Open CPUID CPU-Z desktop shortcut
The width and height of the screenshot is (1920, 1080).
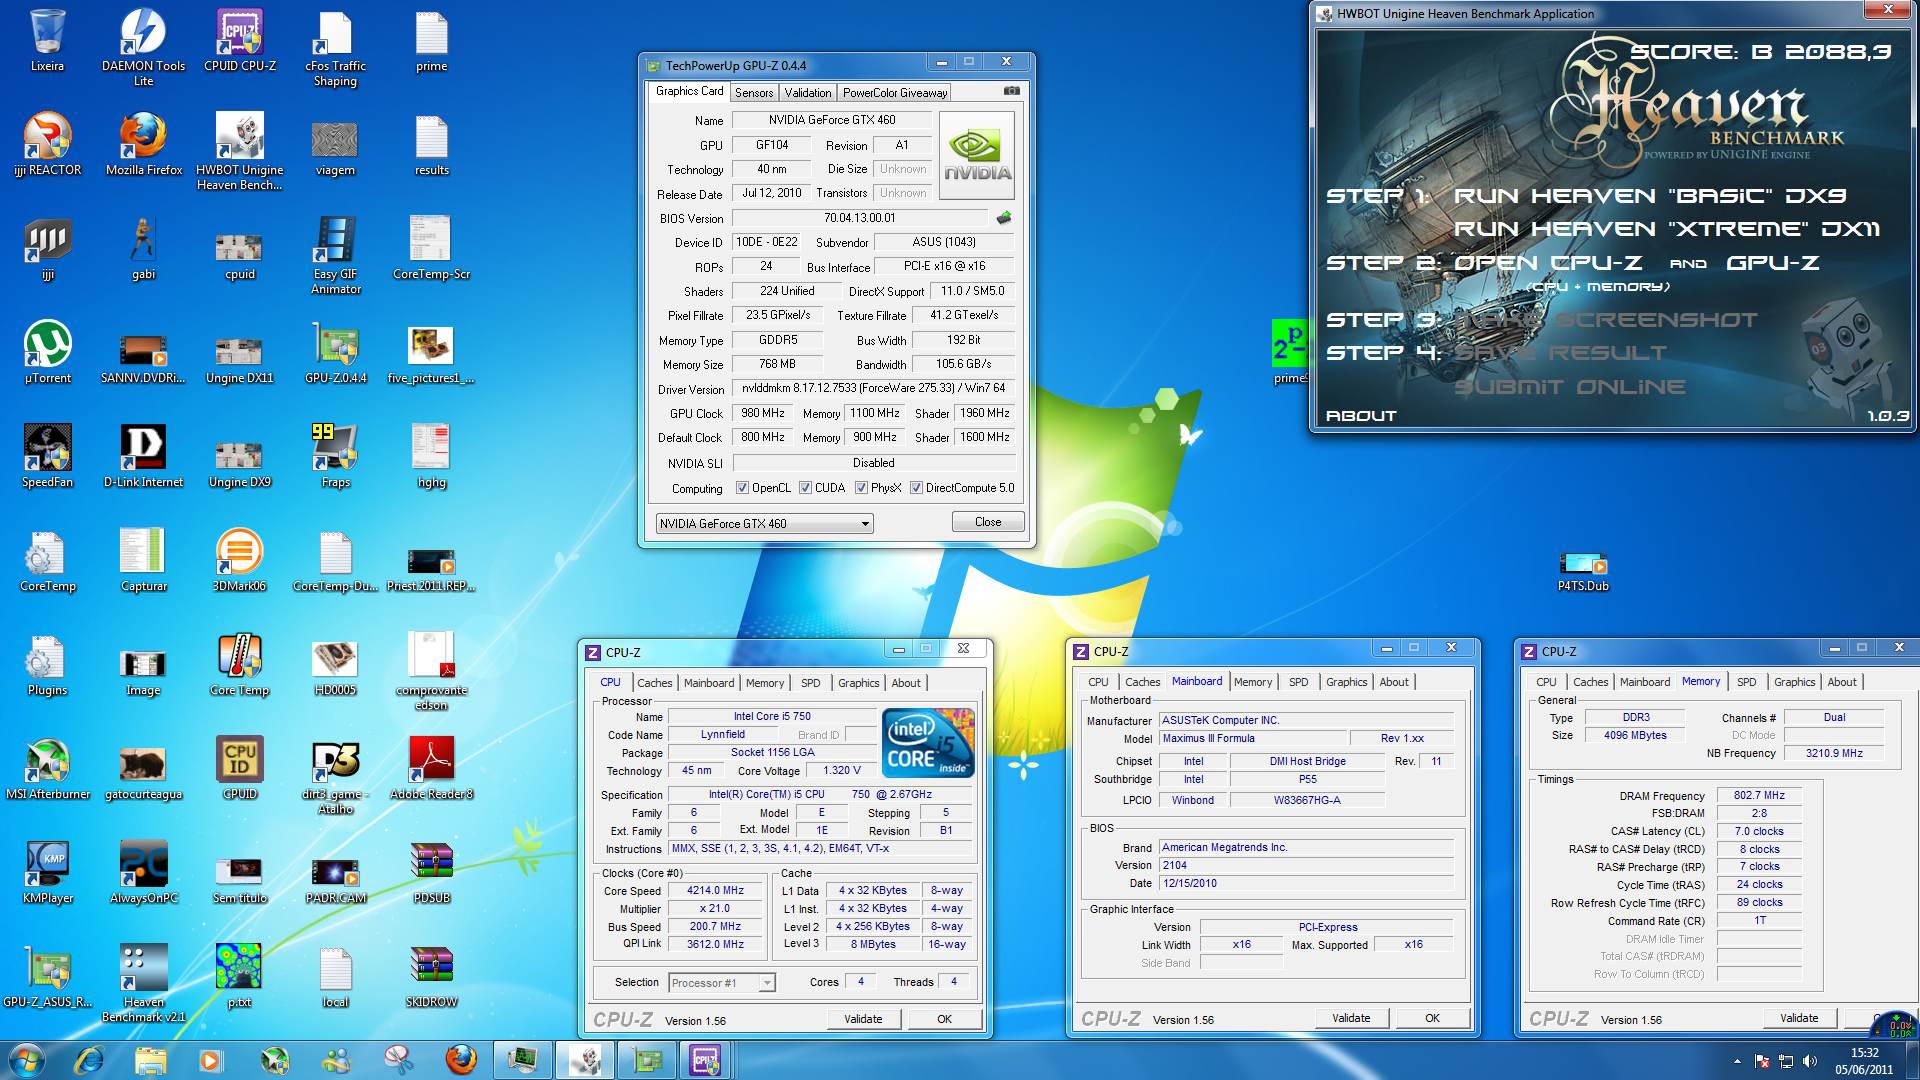pos(239,42)
